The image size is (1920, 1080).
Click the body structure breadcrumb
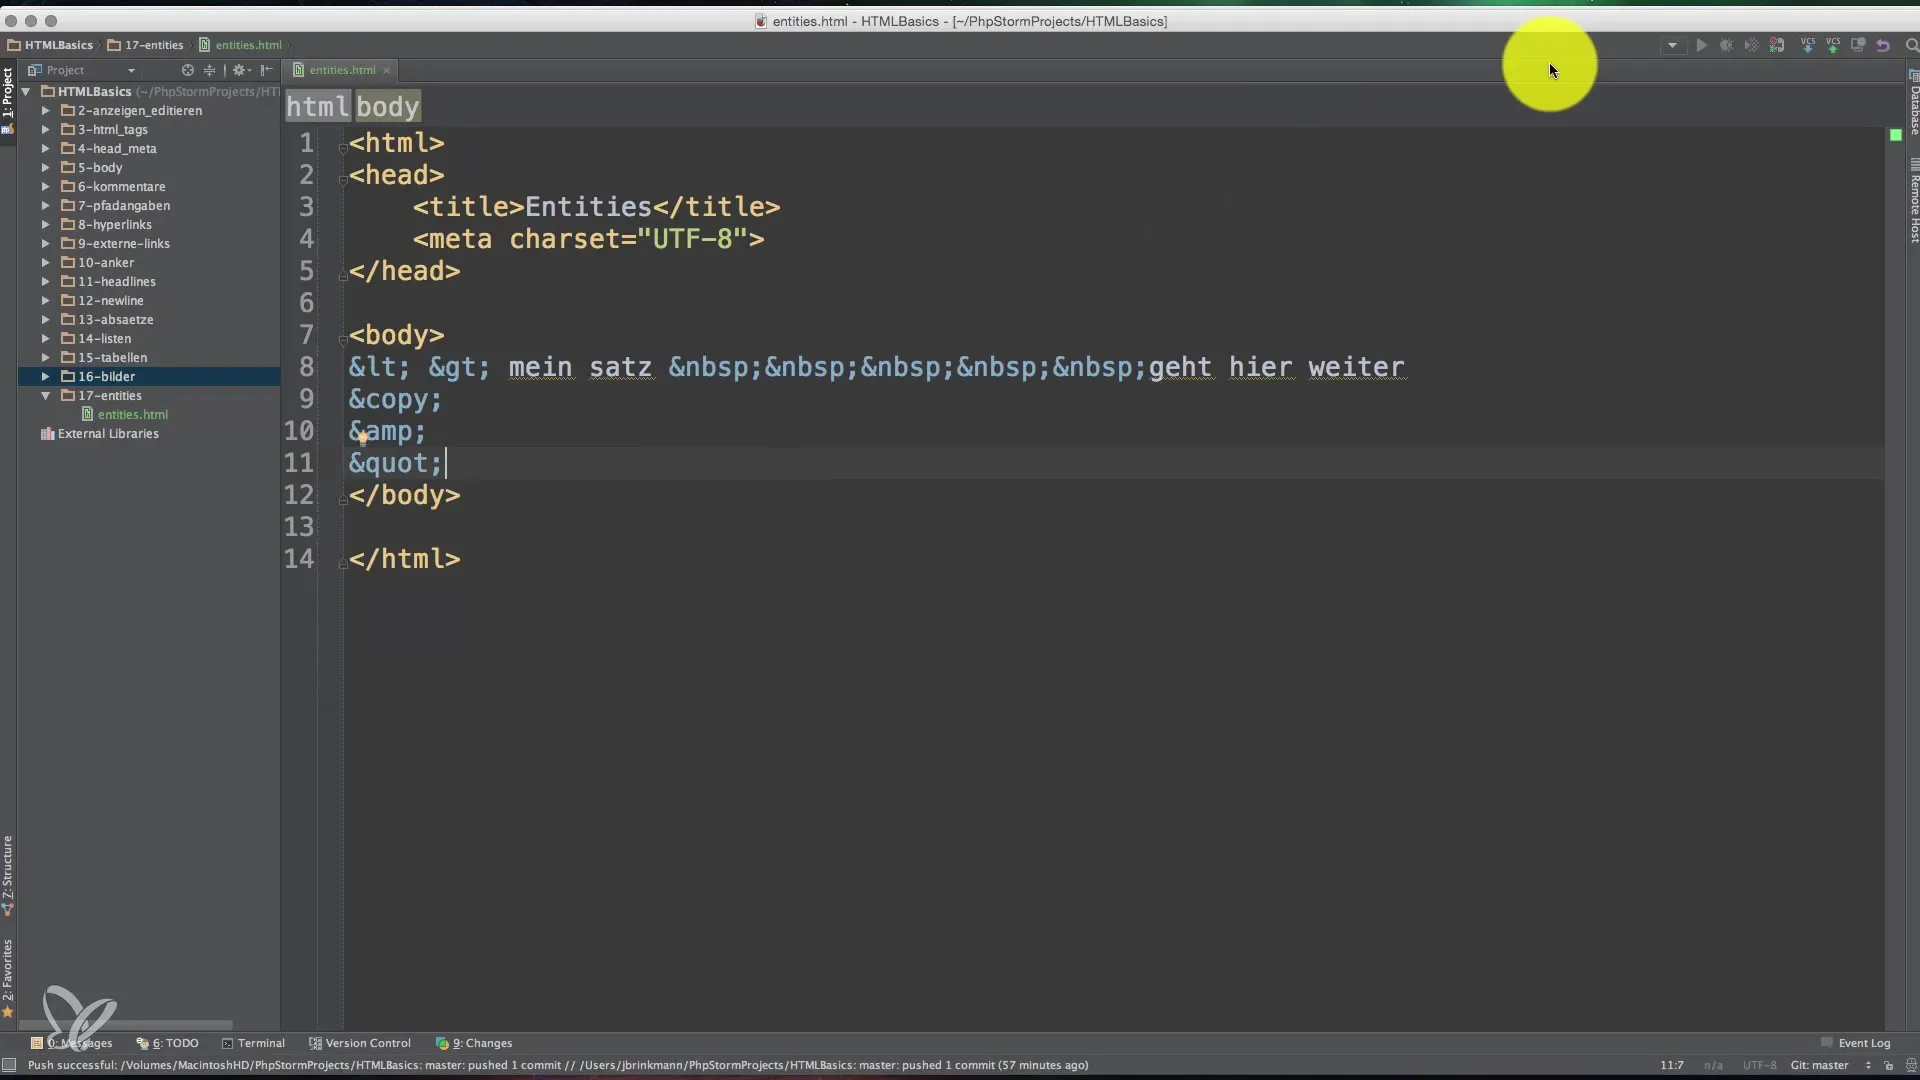(388, 107)
